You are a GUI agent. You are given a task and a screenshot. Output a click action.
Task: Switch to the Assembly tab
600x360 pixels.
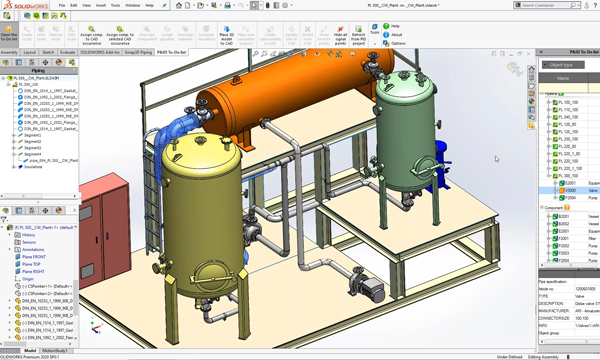(x=9, y=52)
